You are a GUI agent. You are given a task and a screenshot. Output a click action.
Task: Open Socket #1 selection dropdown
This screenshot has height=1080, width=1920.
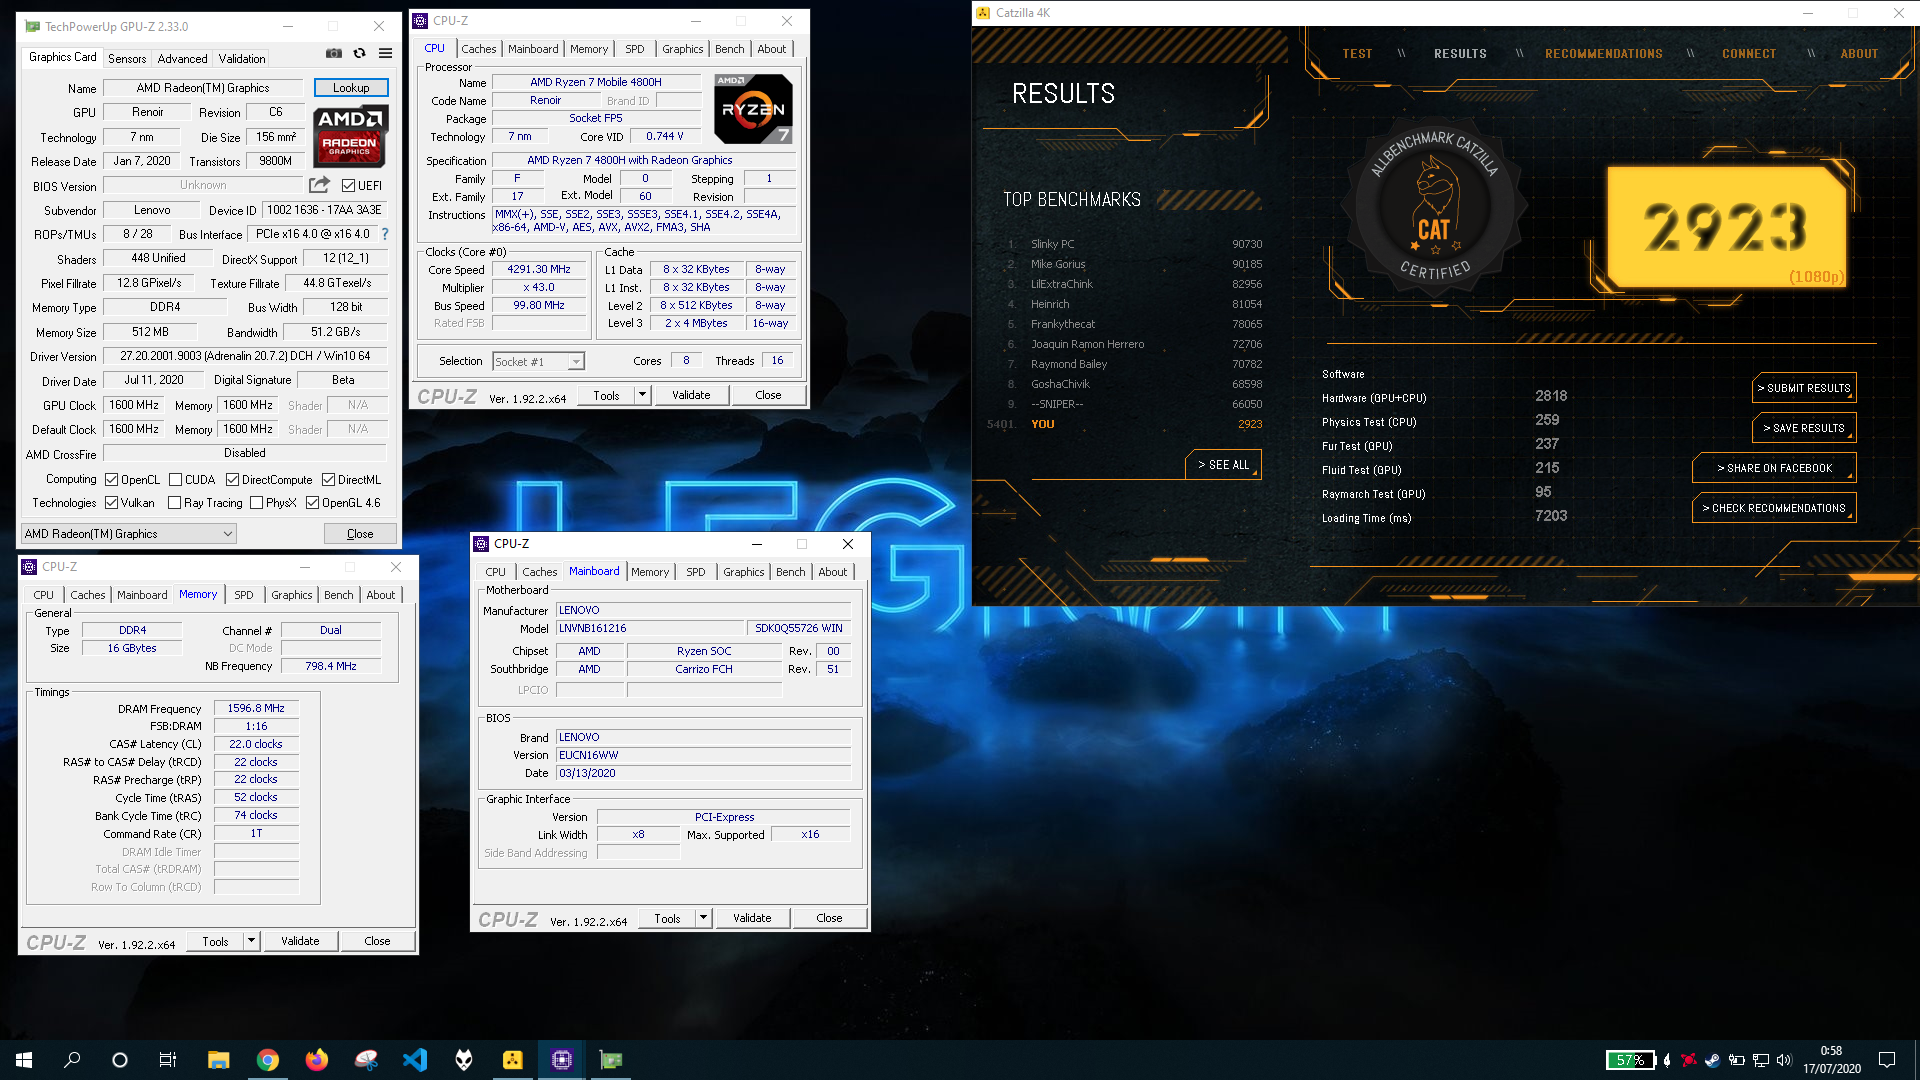coord(538,361)
